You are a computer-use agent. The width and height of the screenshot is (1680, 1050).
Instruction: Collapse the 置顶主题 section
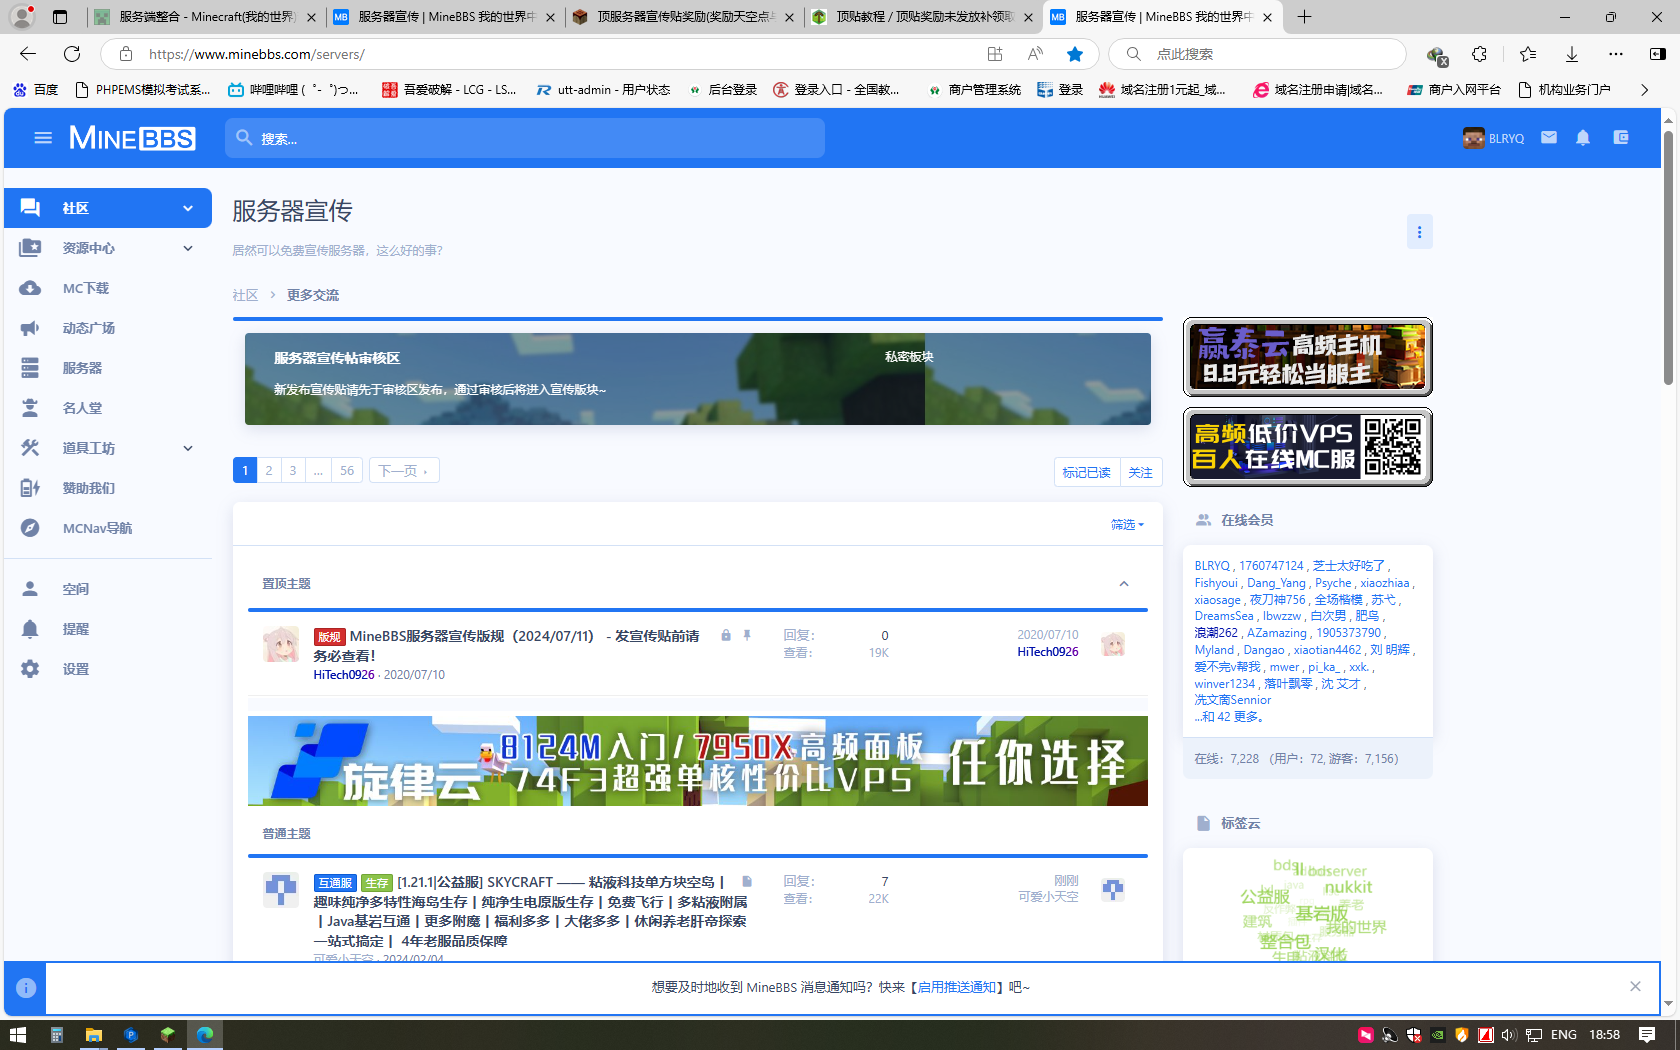tap(1124, 584)
